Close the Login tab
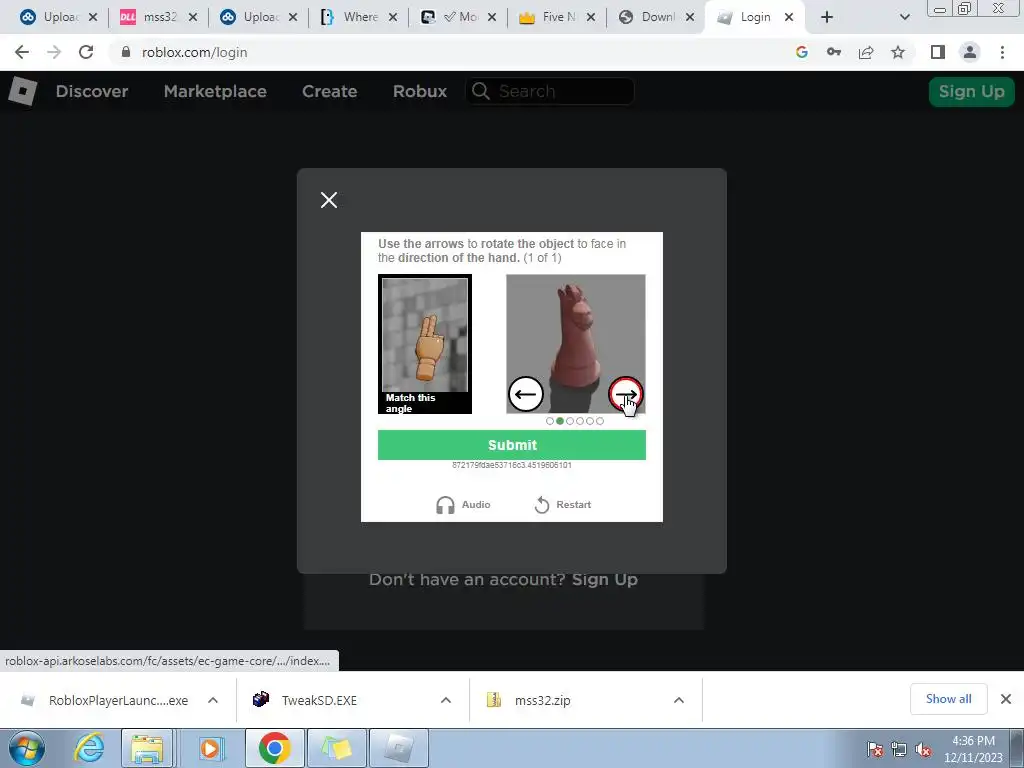 789,17
